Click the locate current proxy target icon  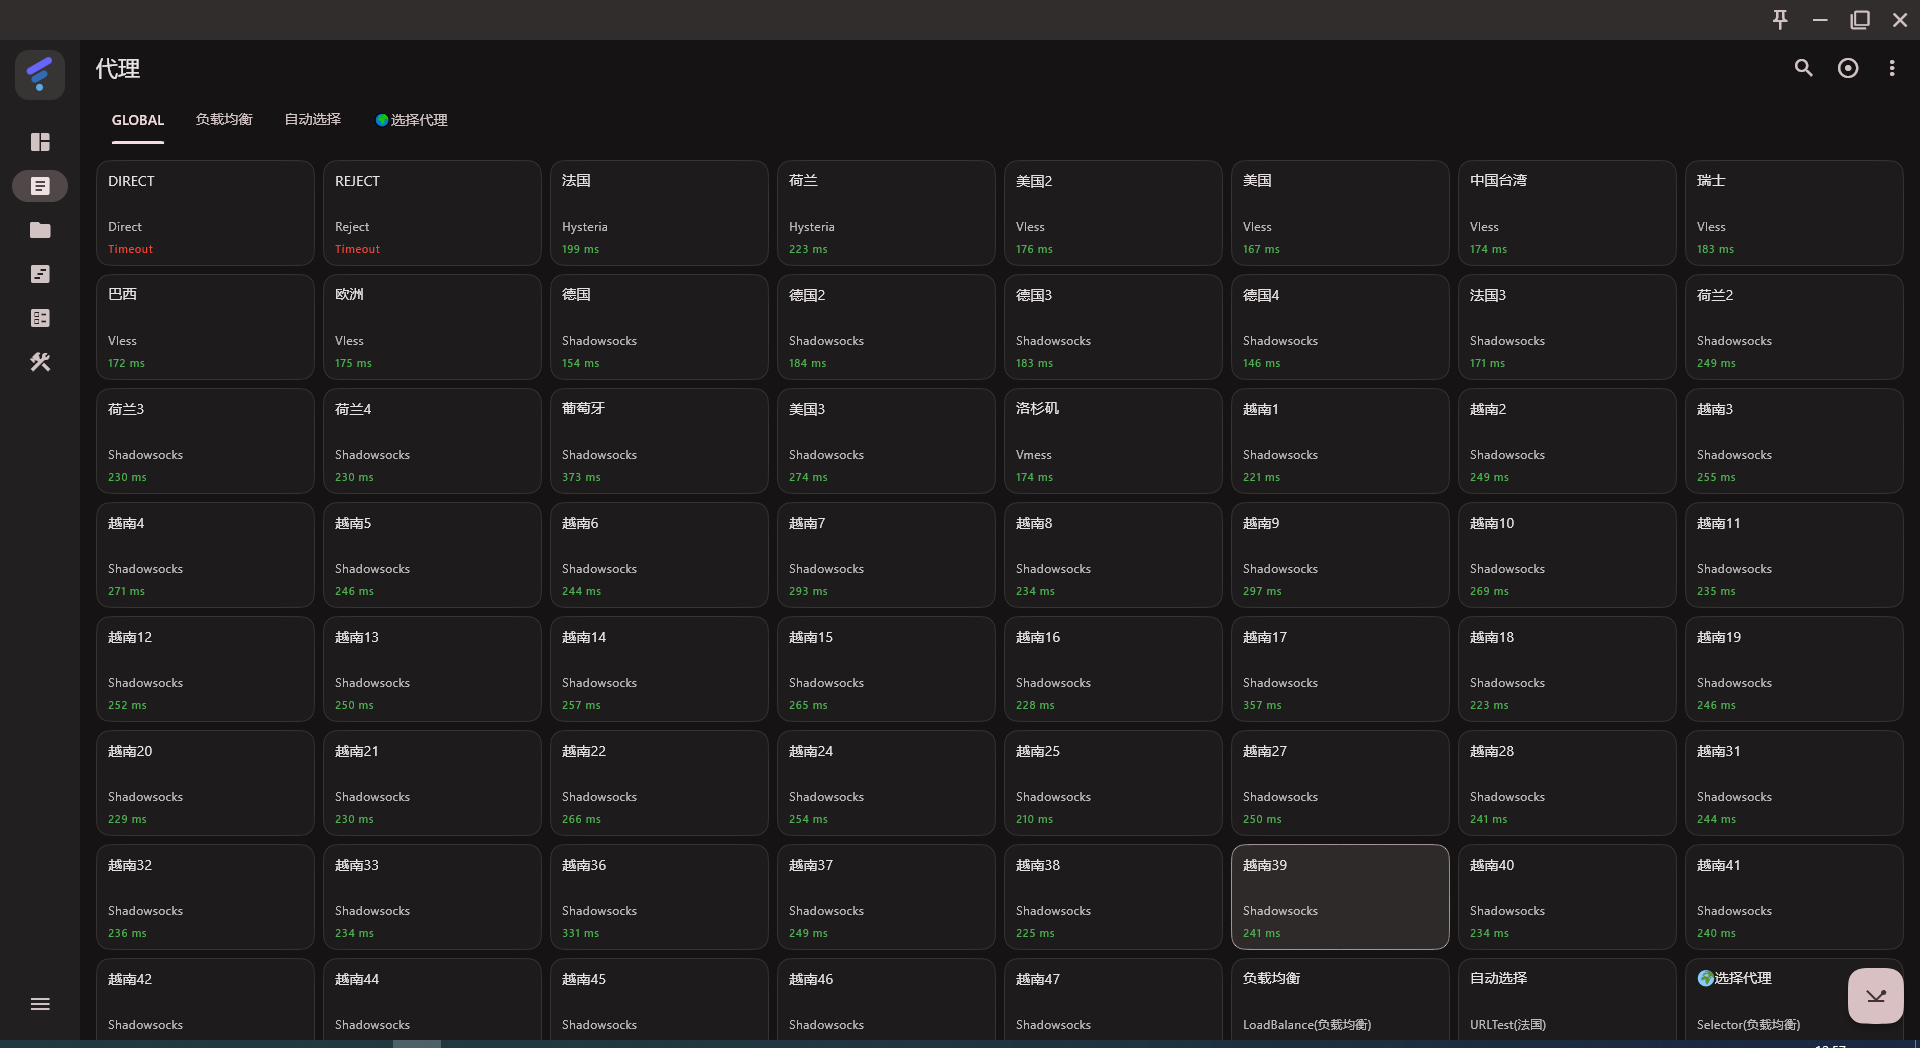1848,68
